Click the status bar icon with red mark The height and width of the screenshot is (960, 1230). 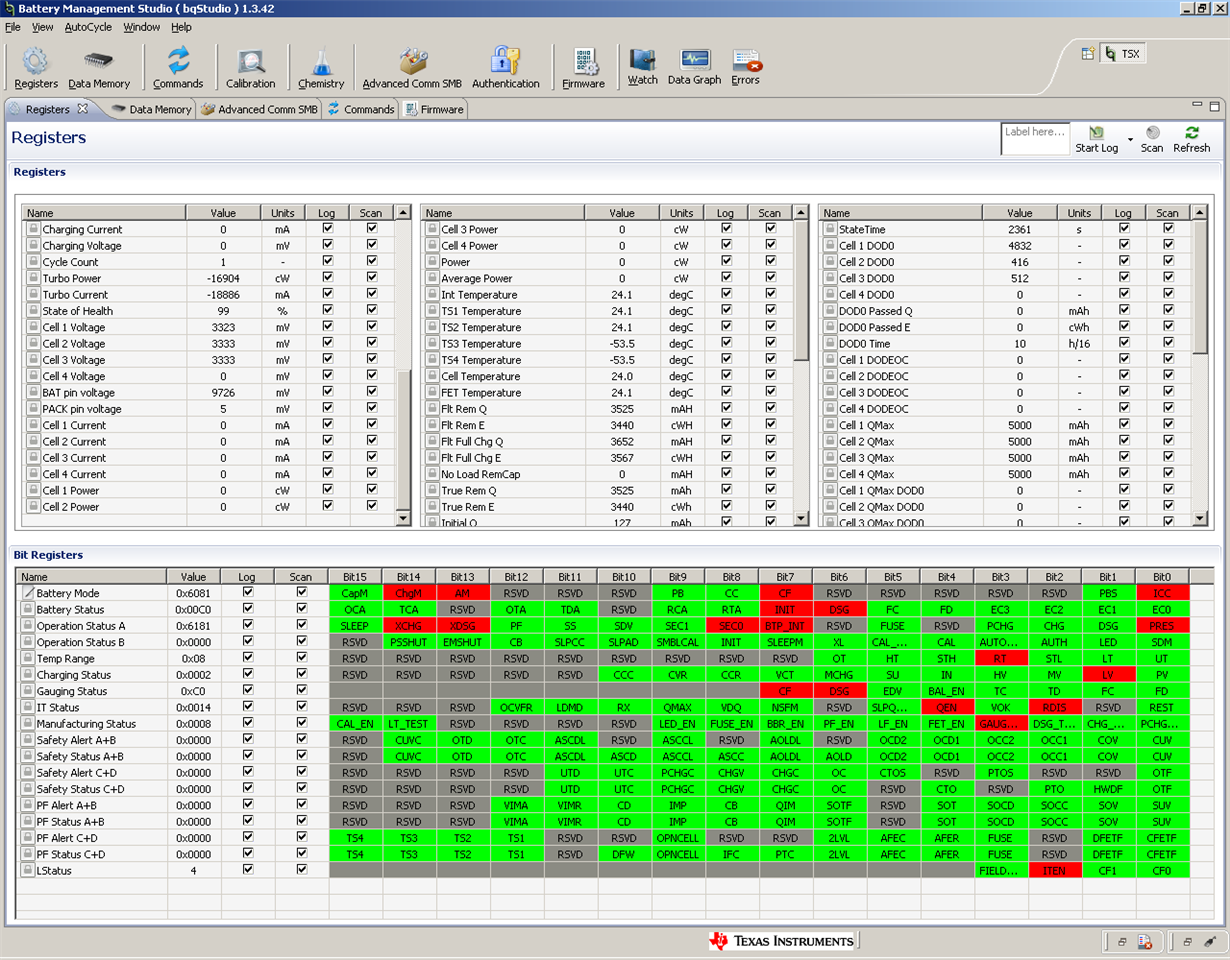point(1144,941)
